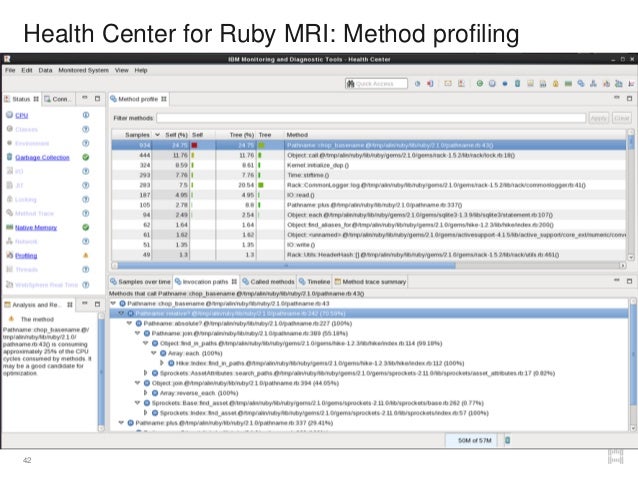Click the Apply filter button
The image size is (638, 479).
click(x=599, y=118)
